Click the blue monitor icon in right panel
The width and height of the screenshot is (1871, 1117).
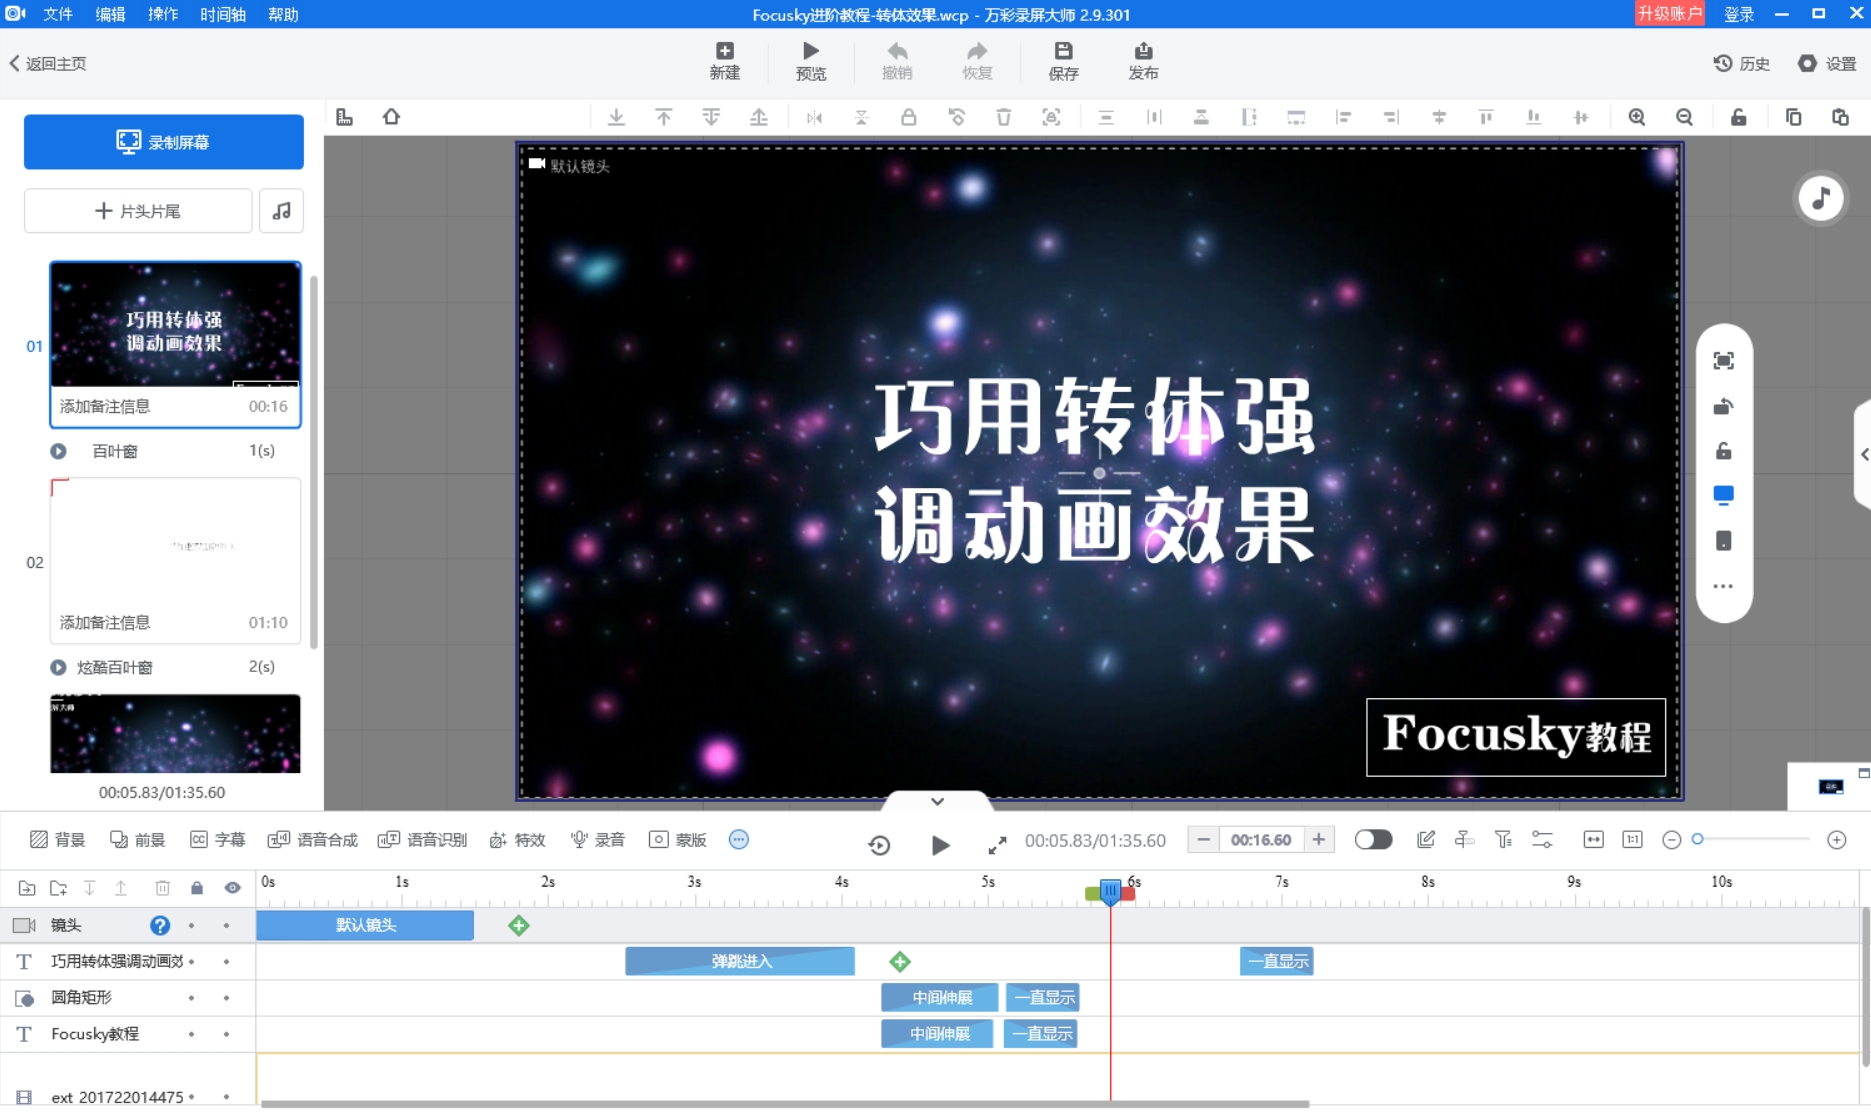click(x=1724, y=496)
